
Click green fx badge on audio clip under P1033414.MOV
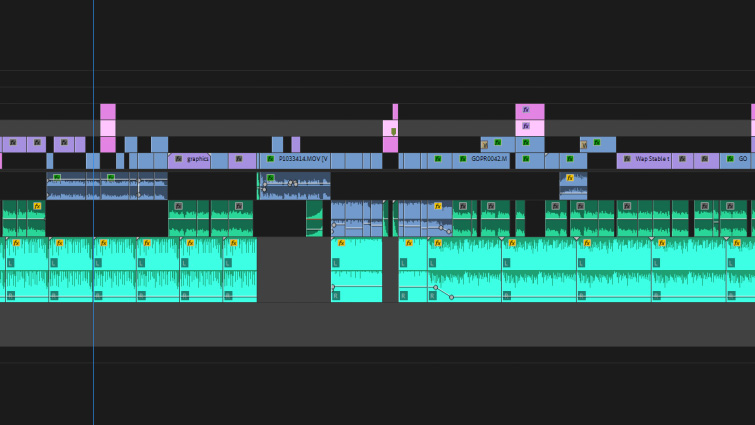[270, 178]
